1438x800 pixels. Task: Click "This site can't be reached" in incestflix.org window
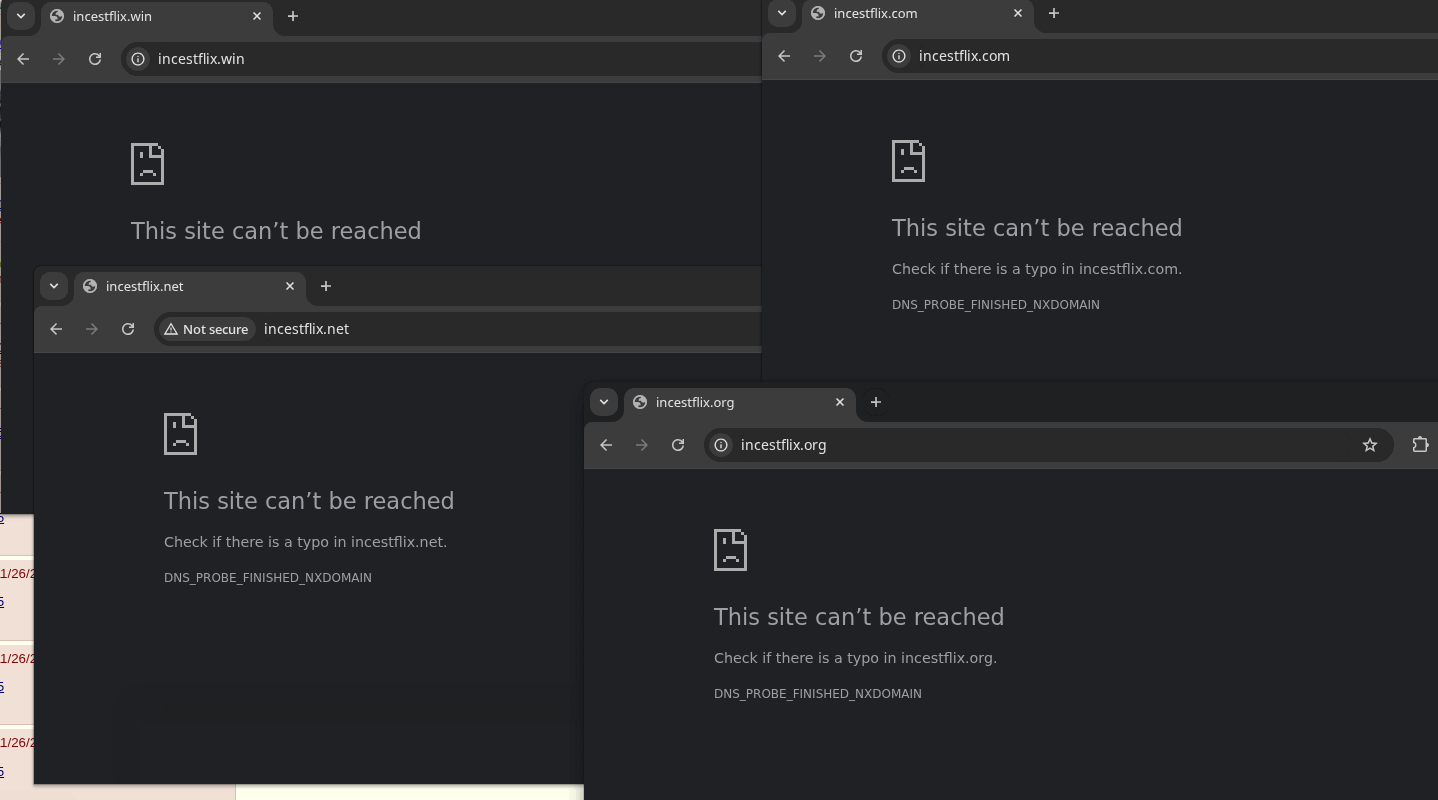tap(859, 617)
